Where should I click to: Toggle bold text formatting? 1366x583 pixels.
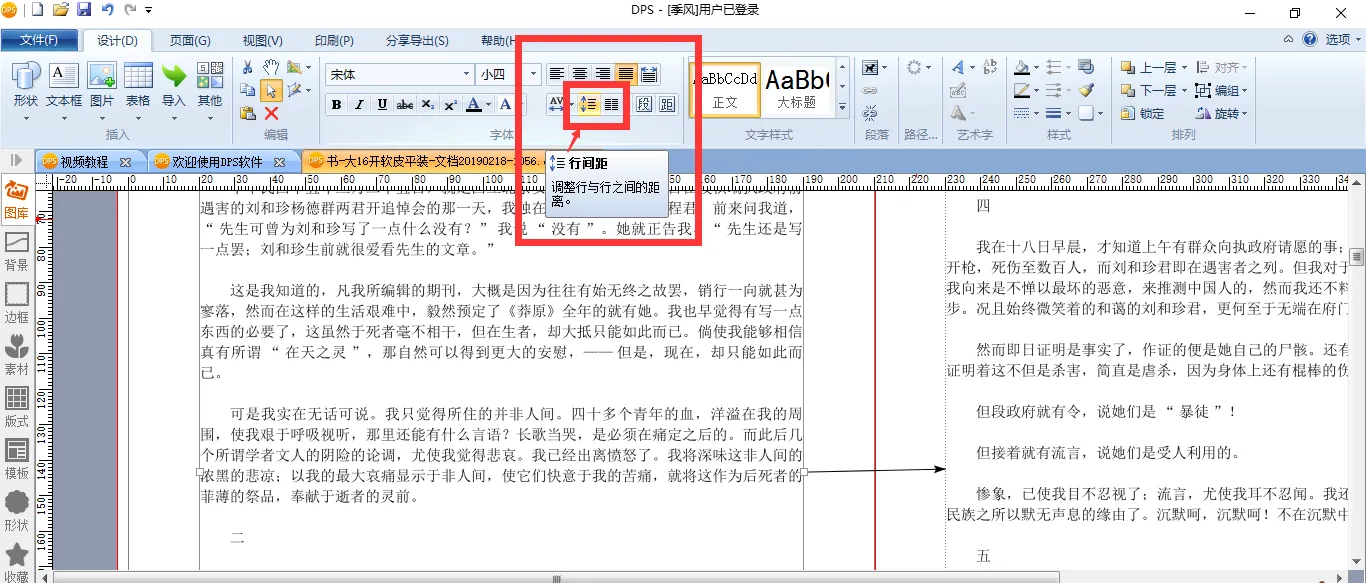(x=336, y=105)
